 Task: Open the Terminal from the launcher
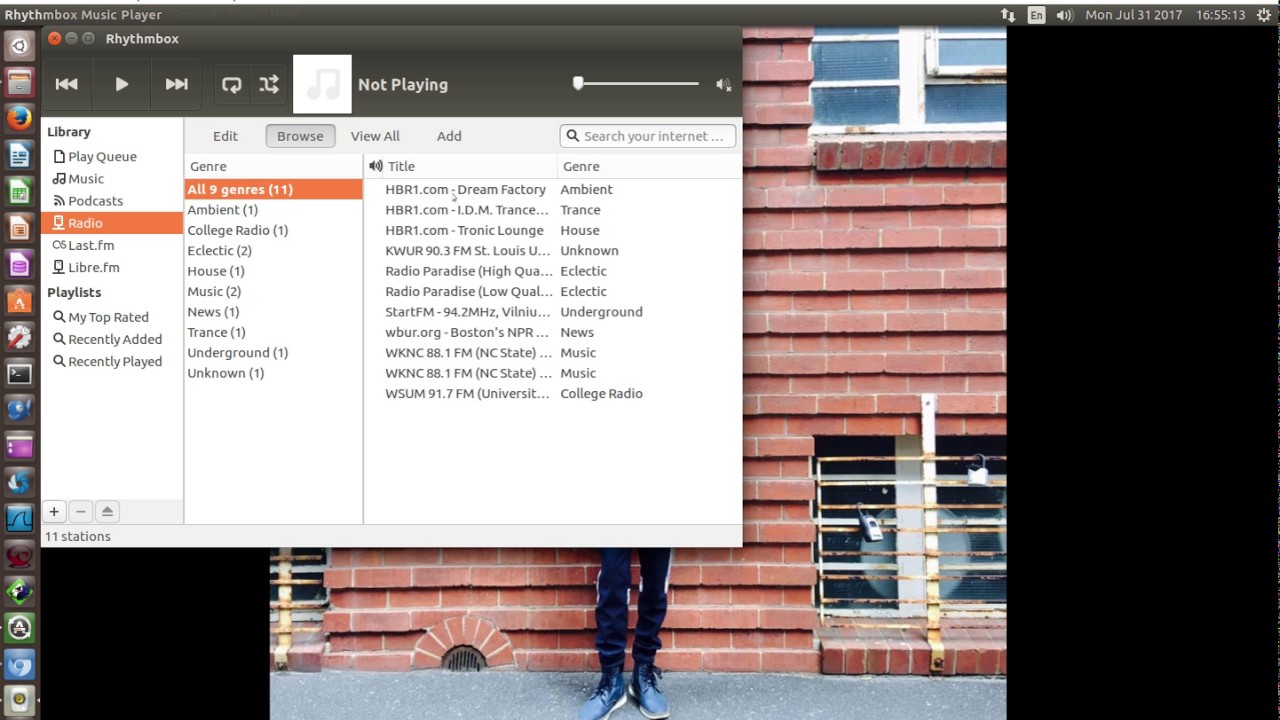19,374
